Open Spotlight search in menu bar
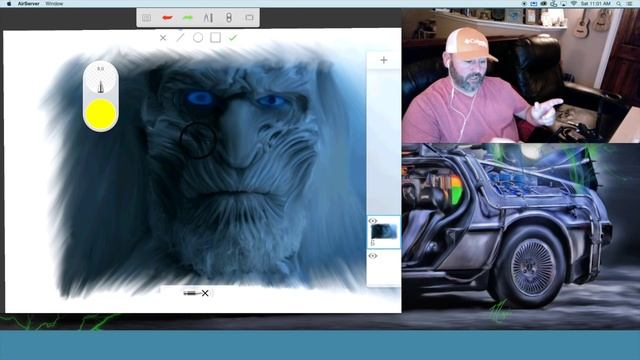Image resolution: width=640 pixels, height=360 pixels. point(619,4)
